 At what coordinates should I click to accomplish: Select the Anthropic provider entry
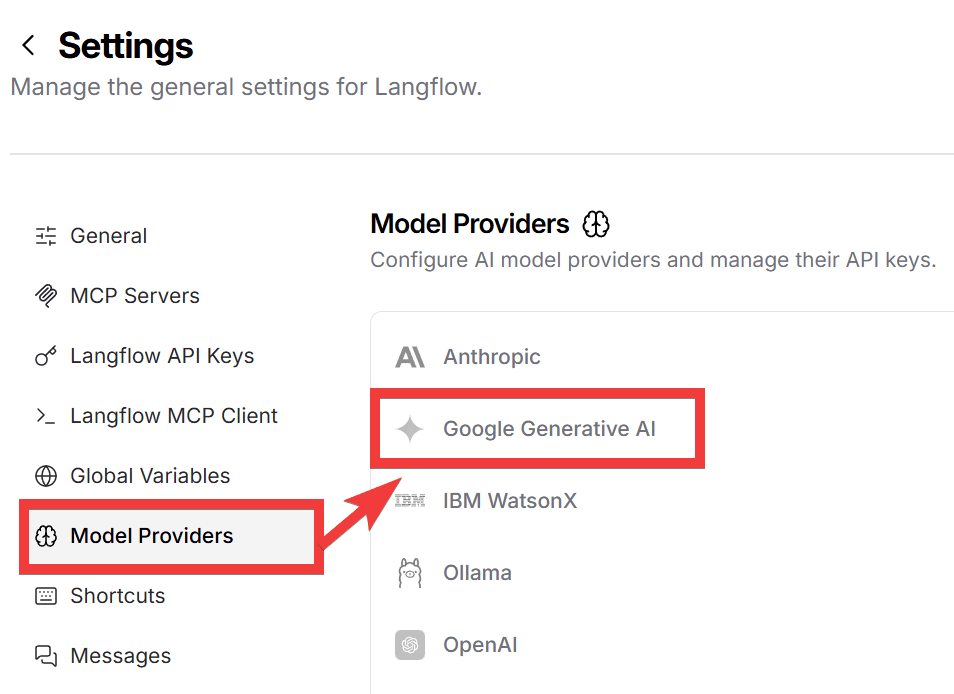tap(491, 357)
